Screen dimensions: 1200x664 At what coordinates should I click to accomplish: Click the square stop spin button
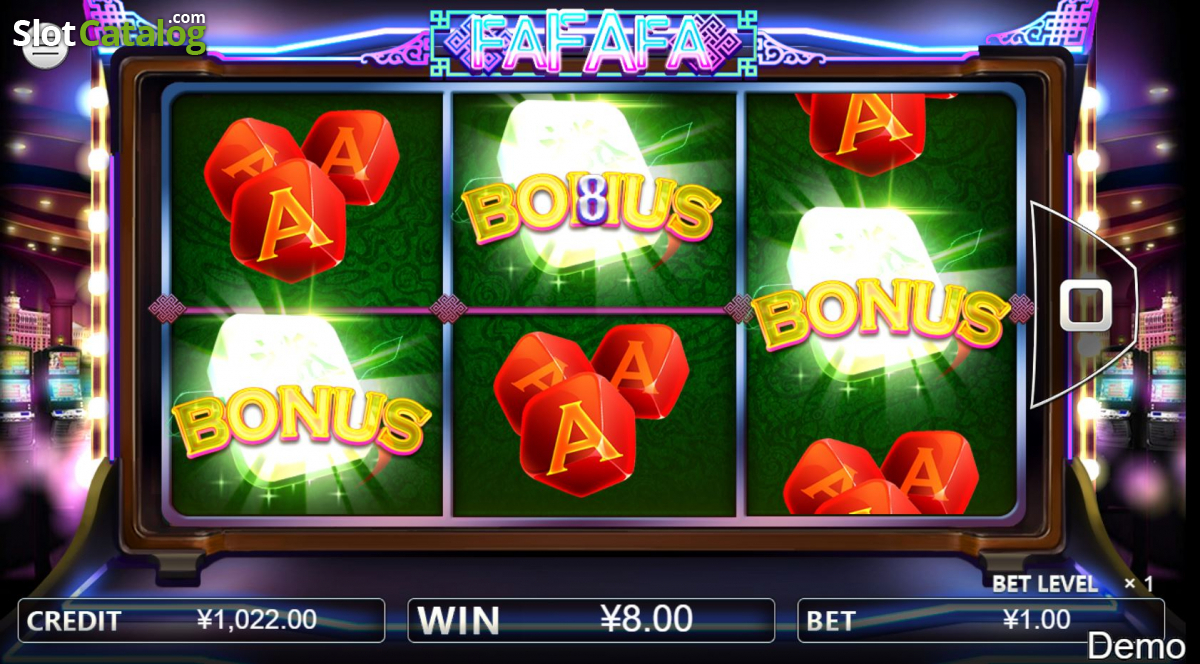coord(1085,305)
